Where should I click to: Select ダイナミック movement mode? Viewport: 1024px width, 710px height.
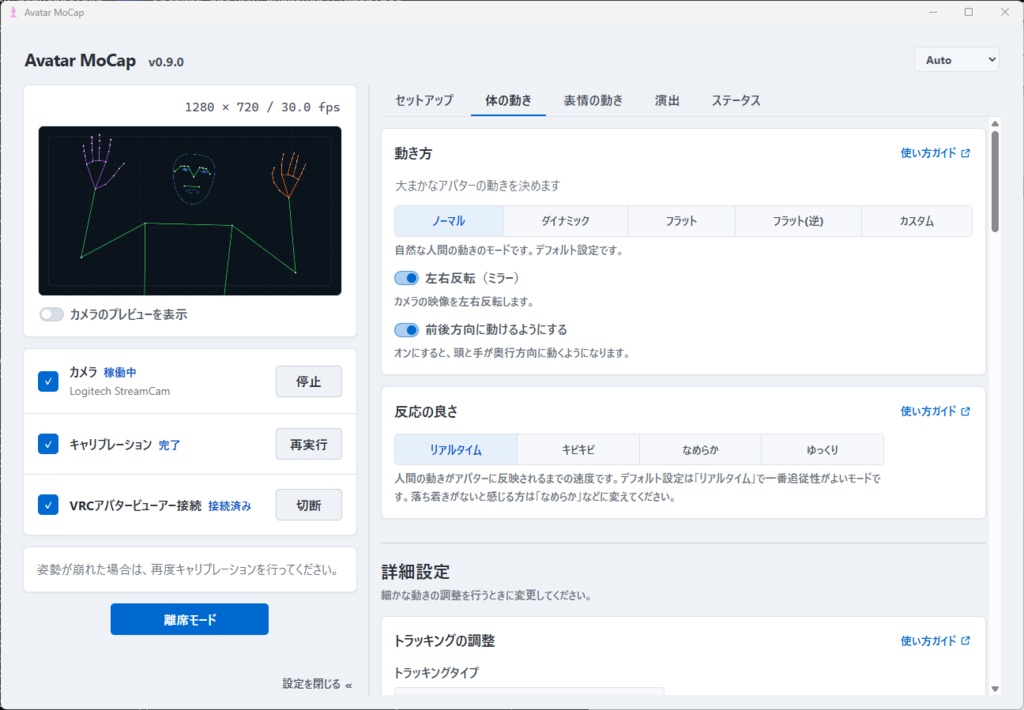566,221
